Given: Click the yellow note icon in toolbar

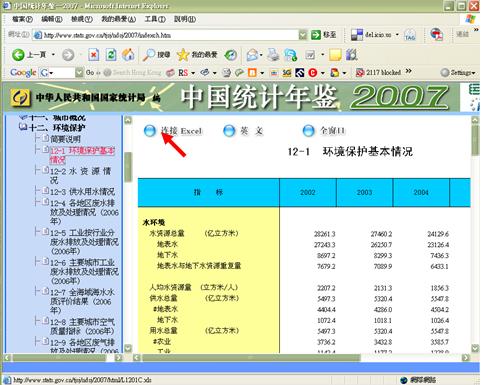Looking at the screenshot, I should [x=335, y=55].
